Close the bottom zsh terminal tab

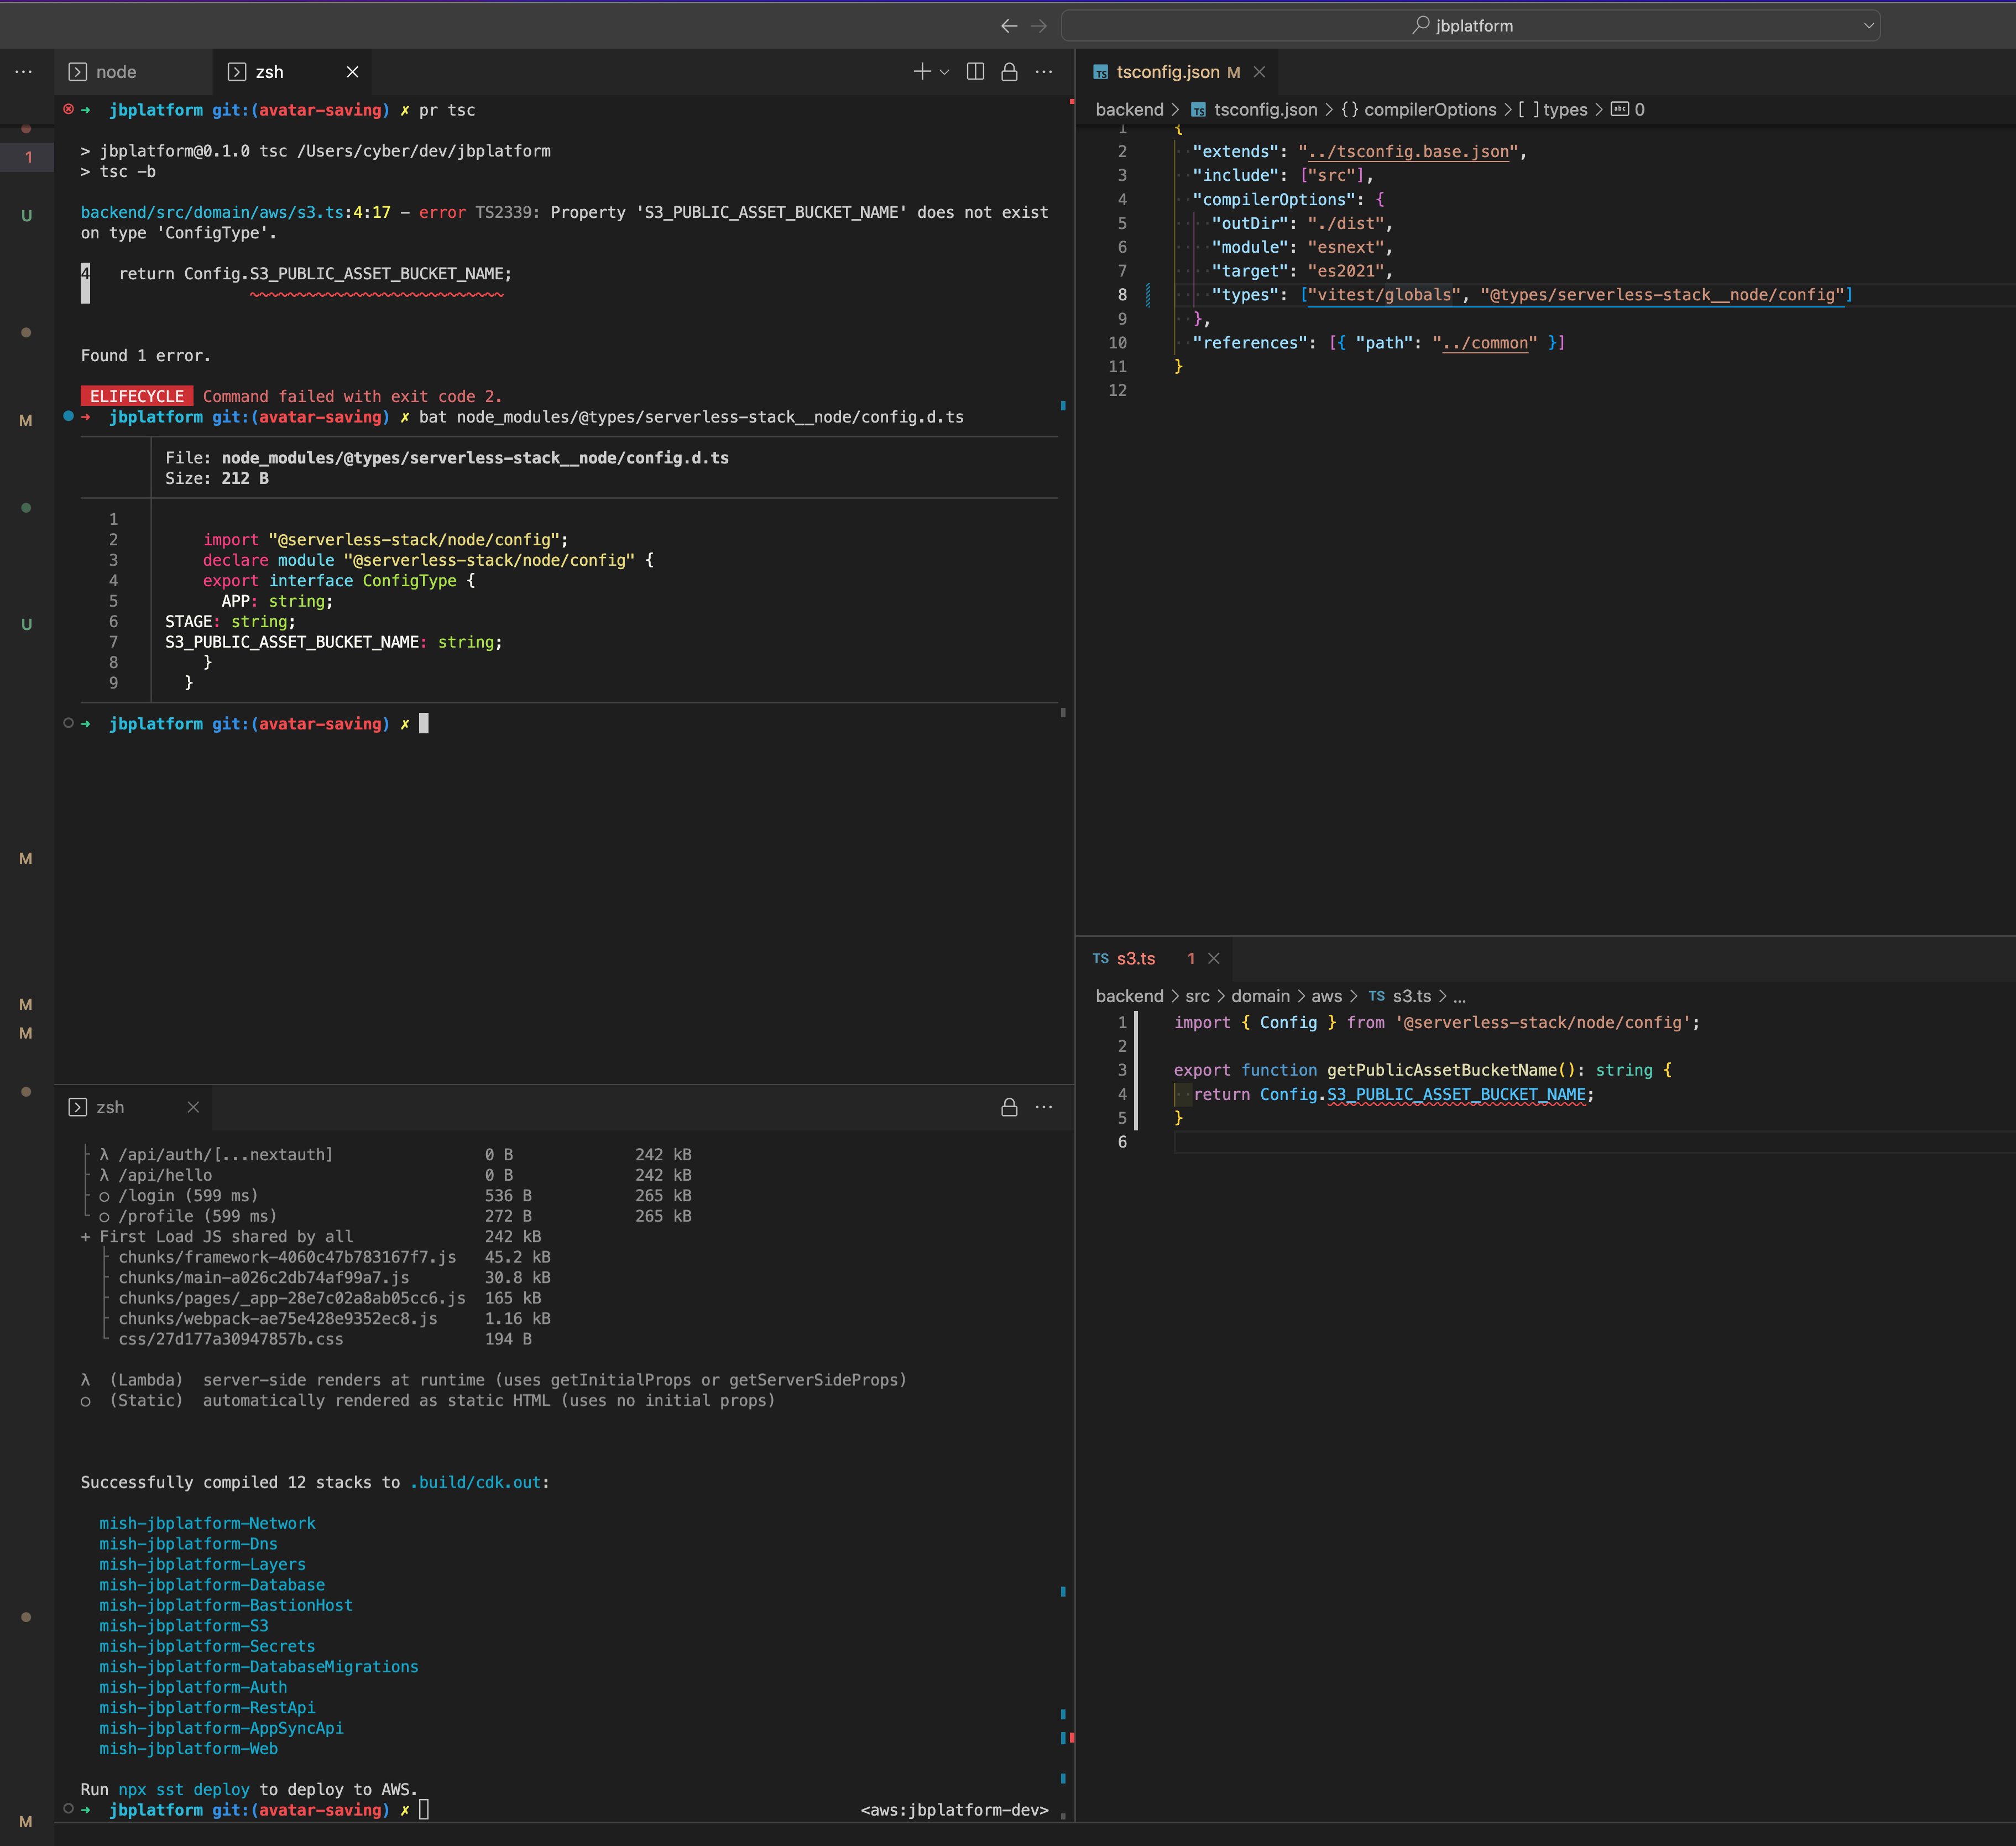click(x=193, y=1108)
